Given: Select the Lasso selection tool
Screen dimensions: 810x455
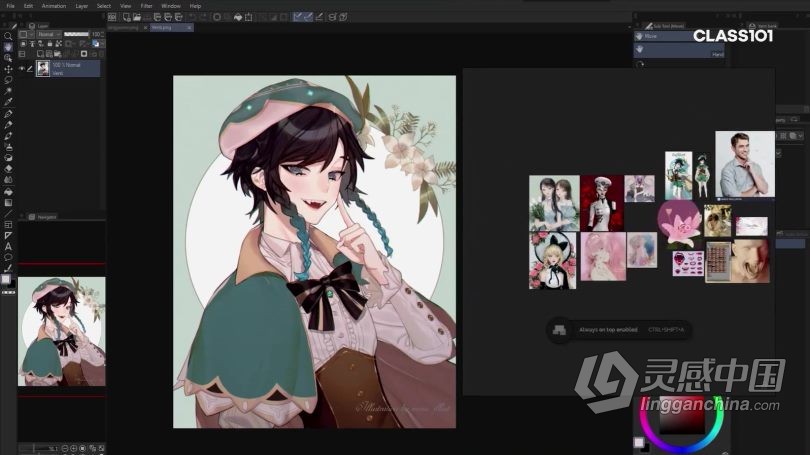Looking at the screenshot, I should (x=8, y=80).
